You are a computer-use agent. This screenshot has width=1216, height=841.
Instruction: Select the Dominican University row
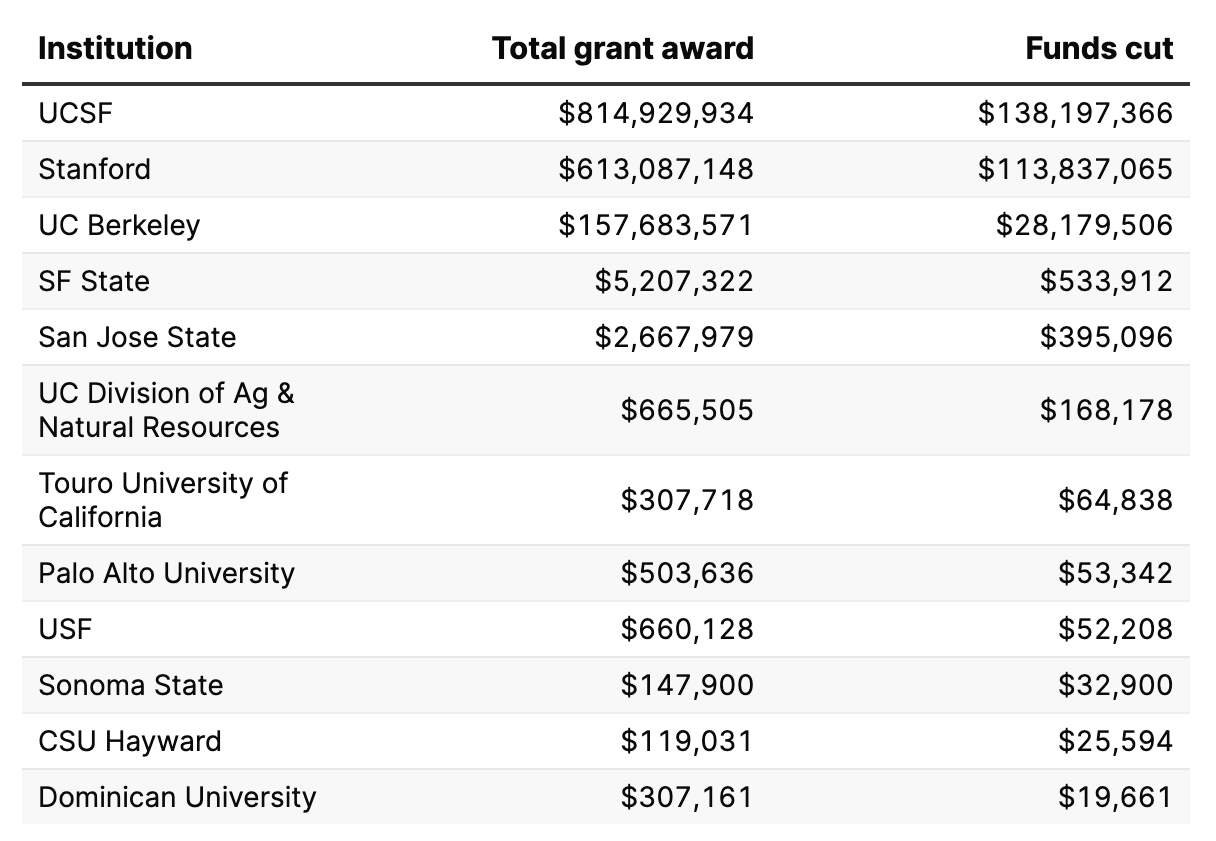click(177, 797)
